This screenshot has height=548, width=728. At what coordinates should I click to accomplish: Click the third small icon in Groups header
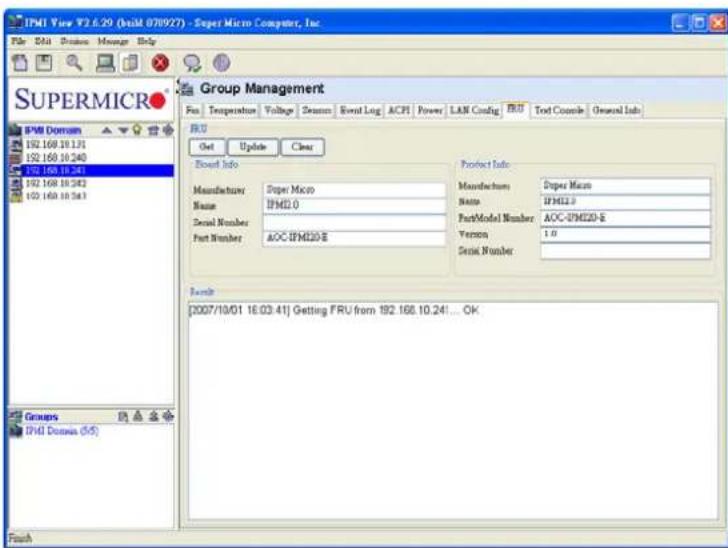point(154,416)
